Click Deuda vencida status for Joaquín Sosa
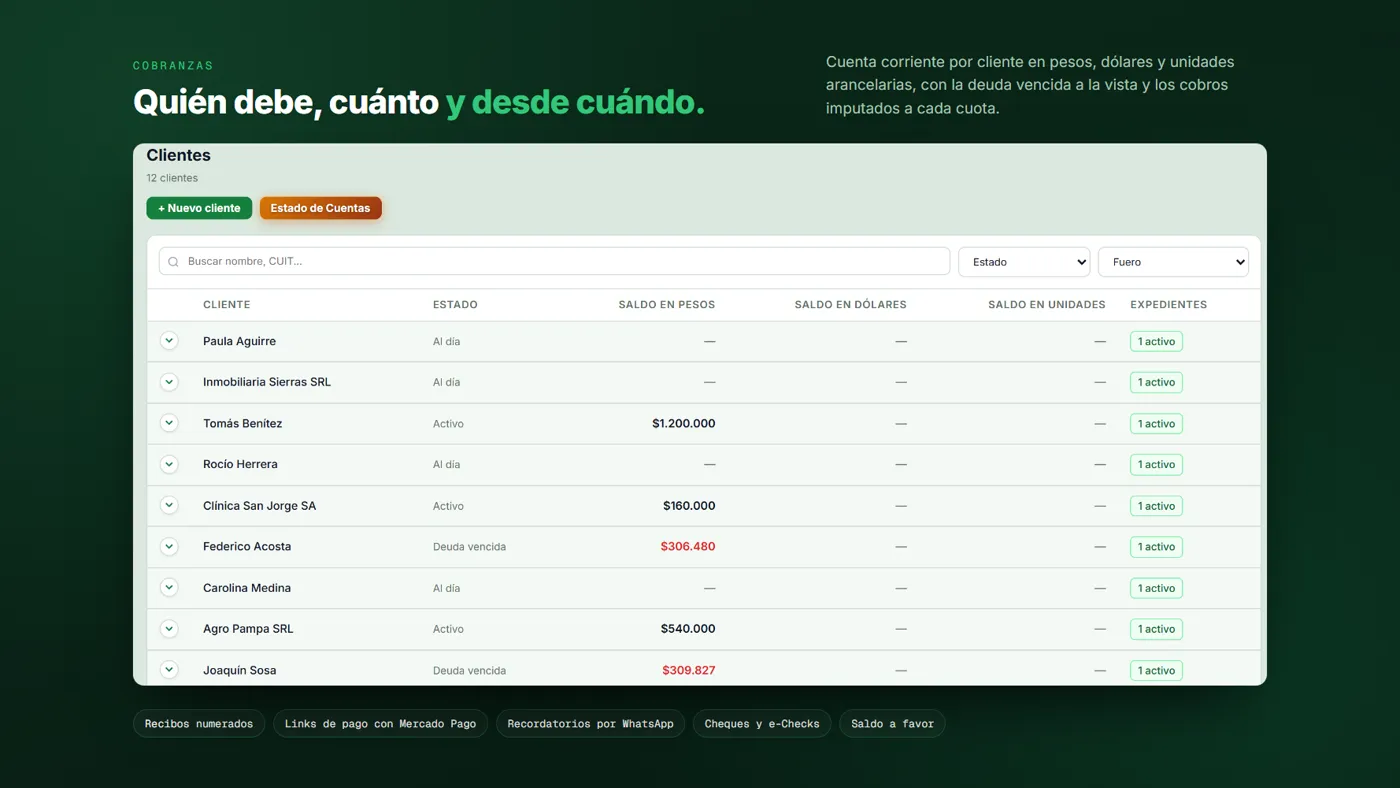1400x788 pixels. (469, 670)
